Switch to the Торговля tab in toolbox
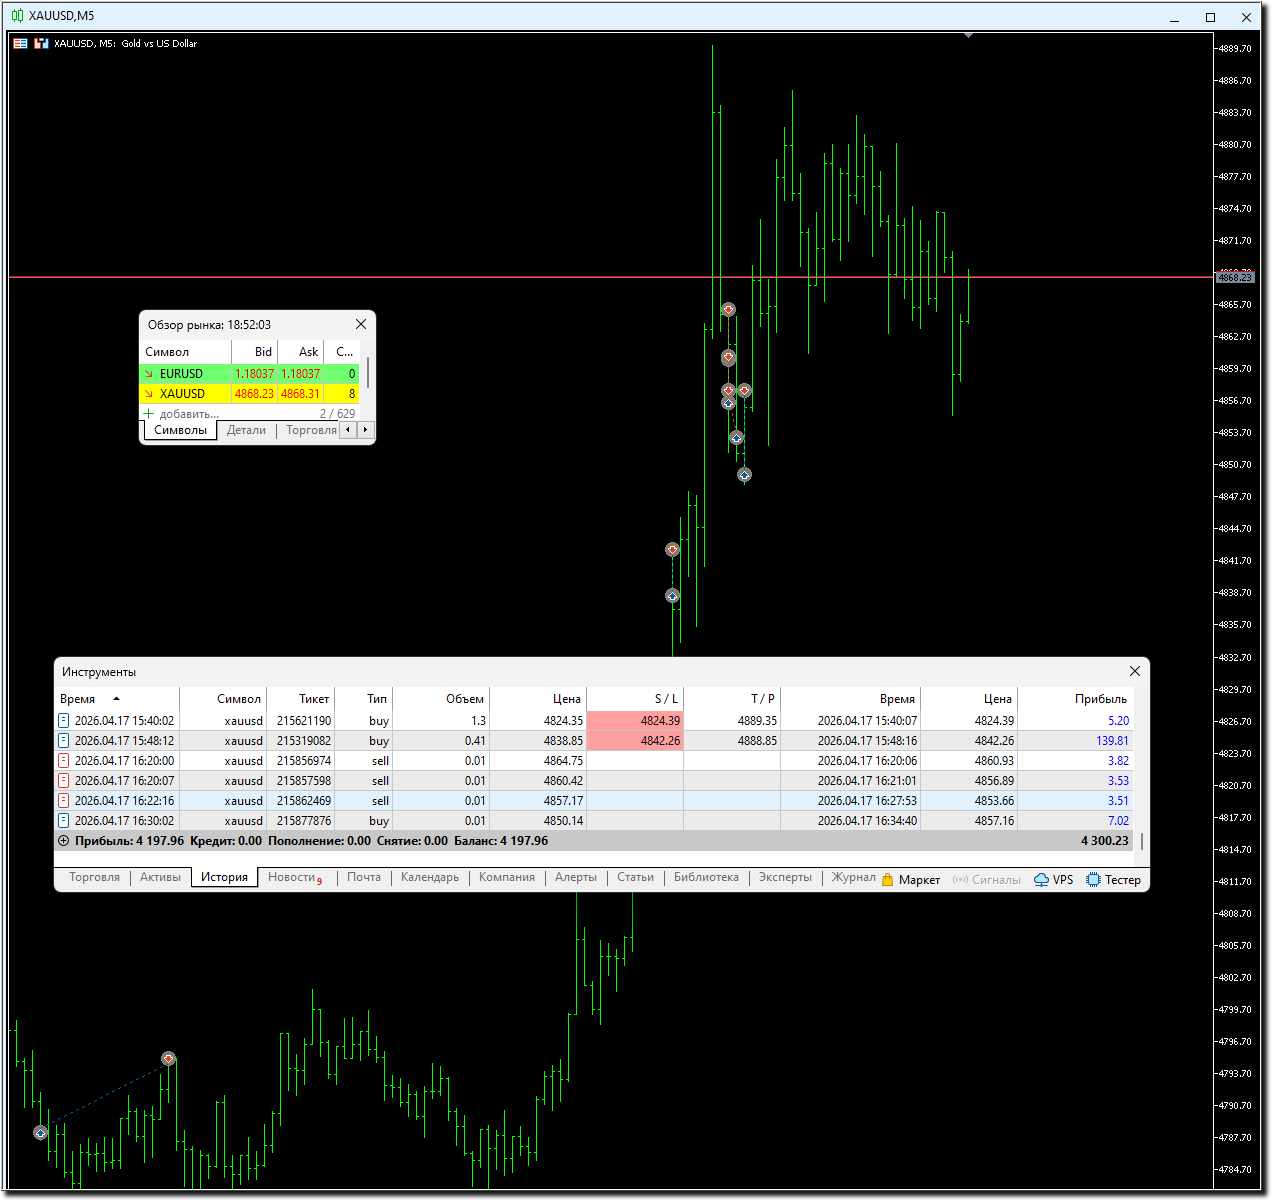The width and height of the screenshot is (1272, 1200). tap(94, 878)
